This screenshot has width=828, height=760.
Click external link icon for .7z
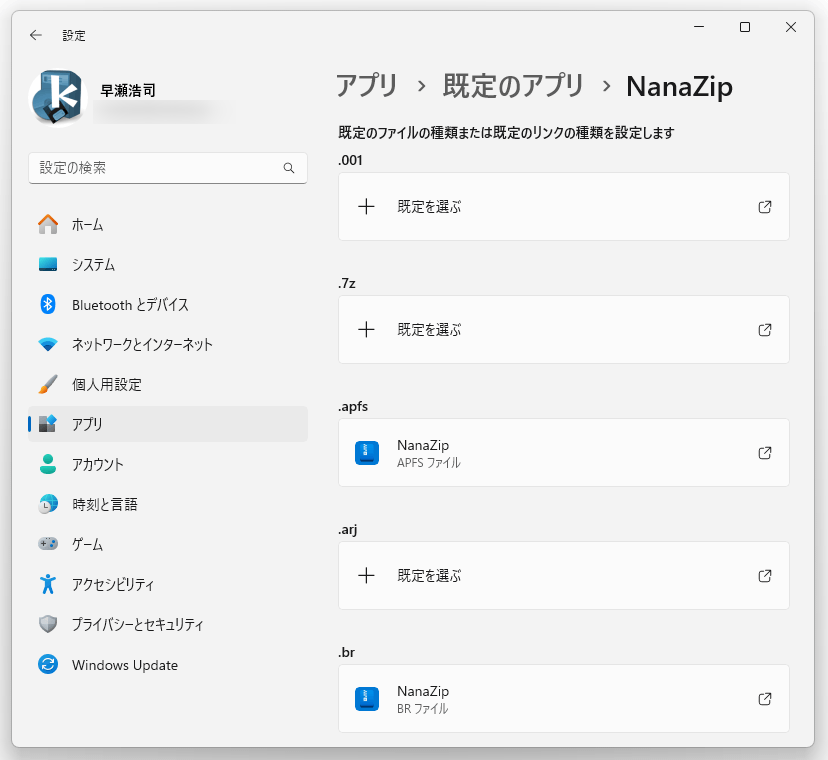pos(765,330)
